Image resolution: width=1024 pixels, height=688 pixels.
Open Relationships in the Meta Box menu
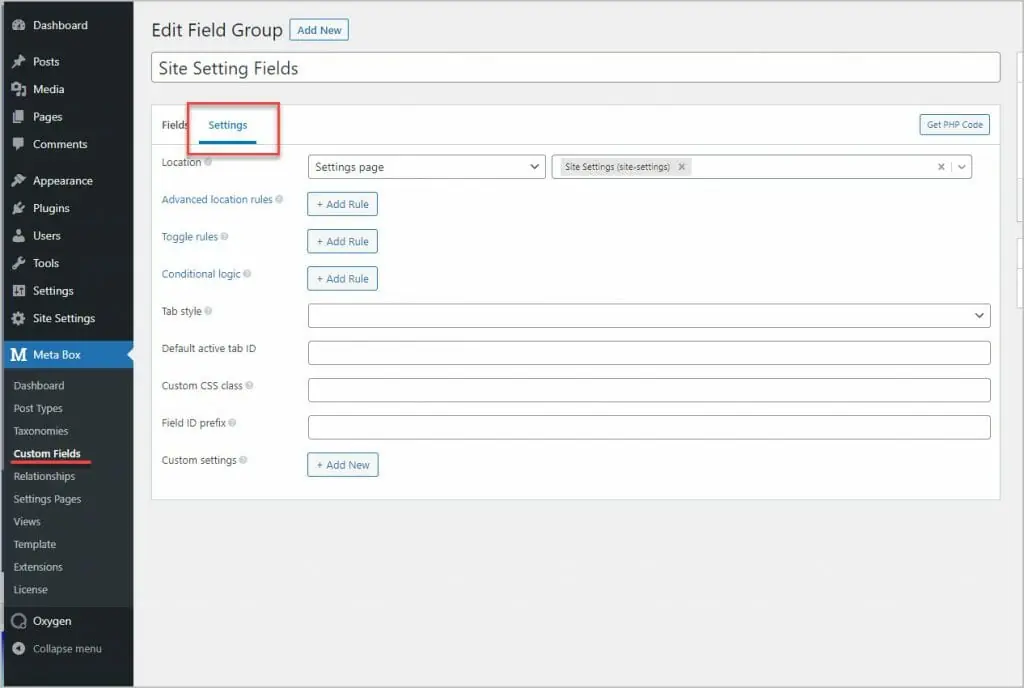pos(44,476)
